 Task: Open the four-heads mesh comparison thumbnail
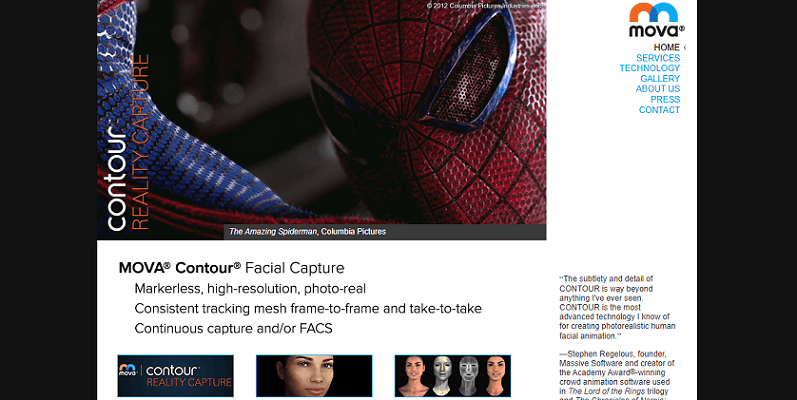(x=453, y=376)
